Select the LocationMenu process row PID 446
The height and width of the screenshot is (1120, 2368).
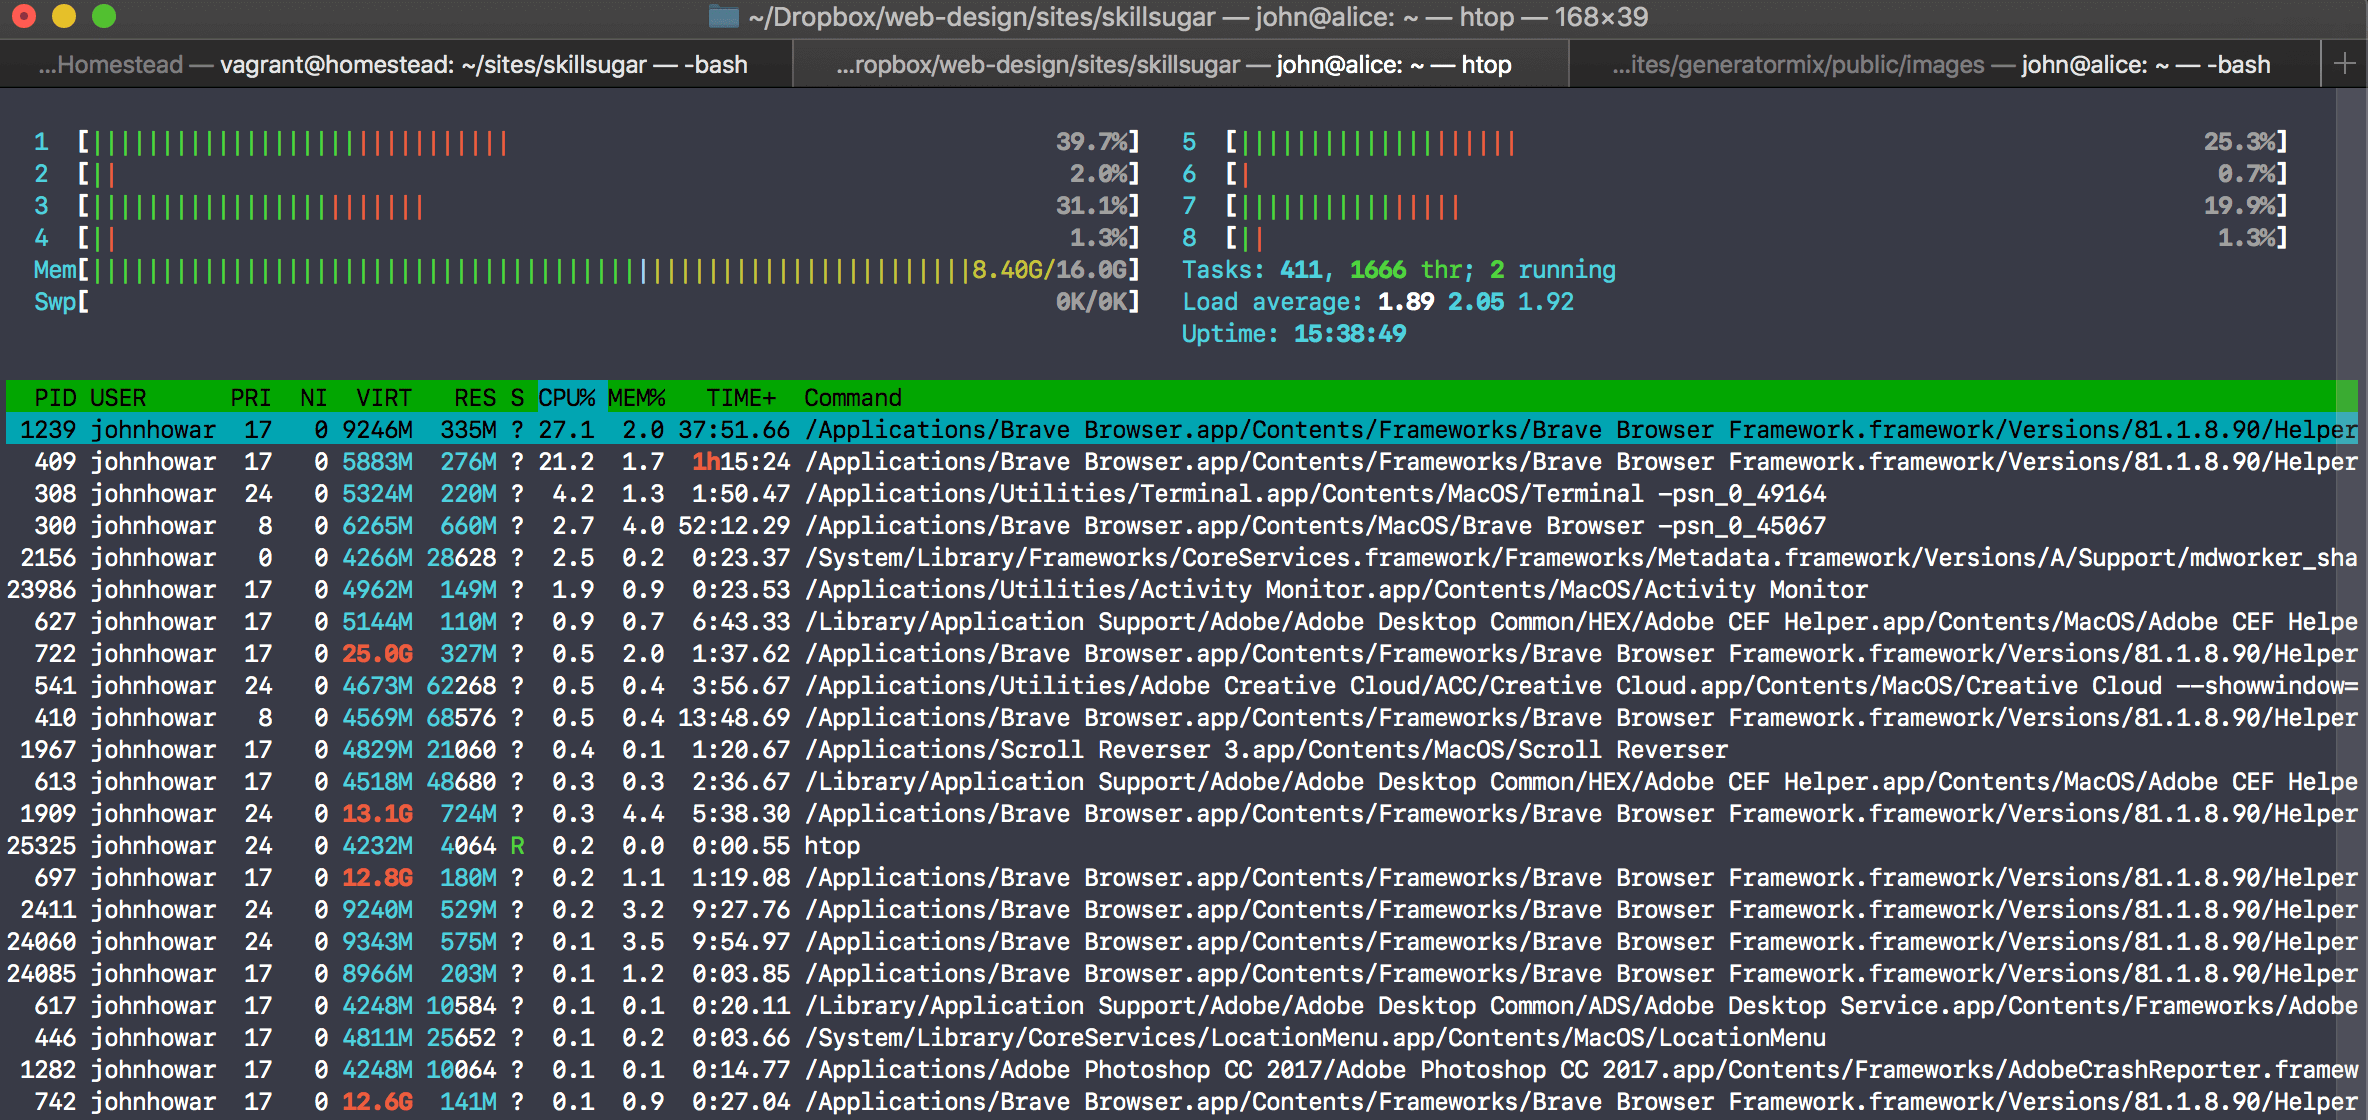click(x=1182, y=1038)
